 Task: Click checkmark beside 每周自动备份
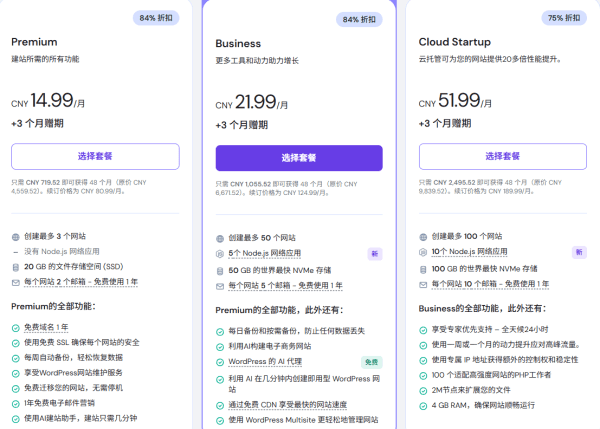(16, 358)
